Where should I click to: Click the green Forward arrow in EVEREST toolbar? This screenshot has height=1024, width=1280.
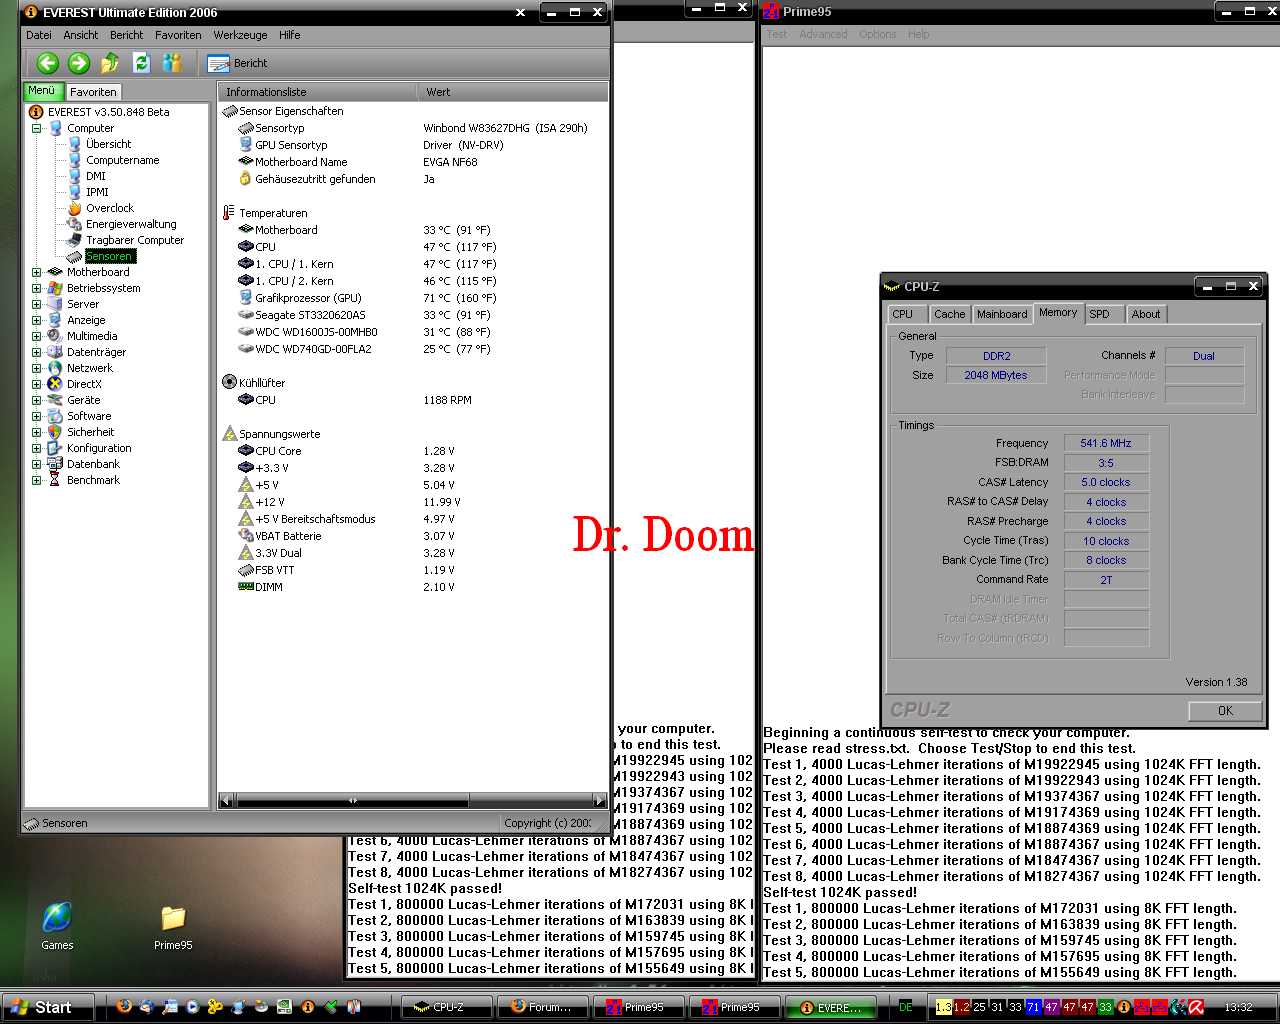[x=79, y=63]
